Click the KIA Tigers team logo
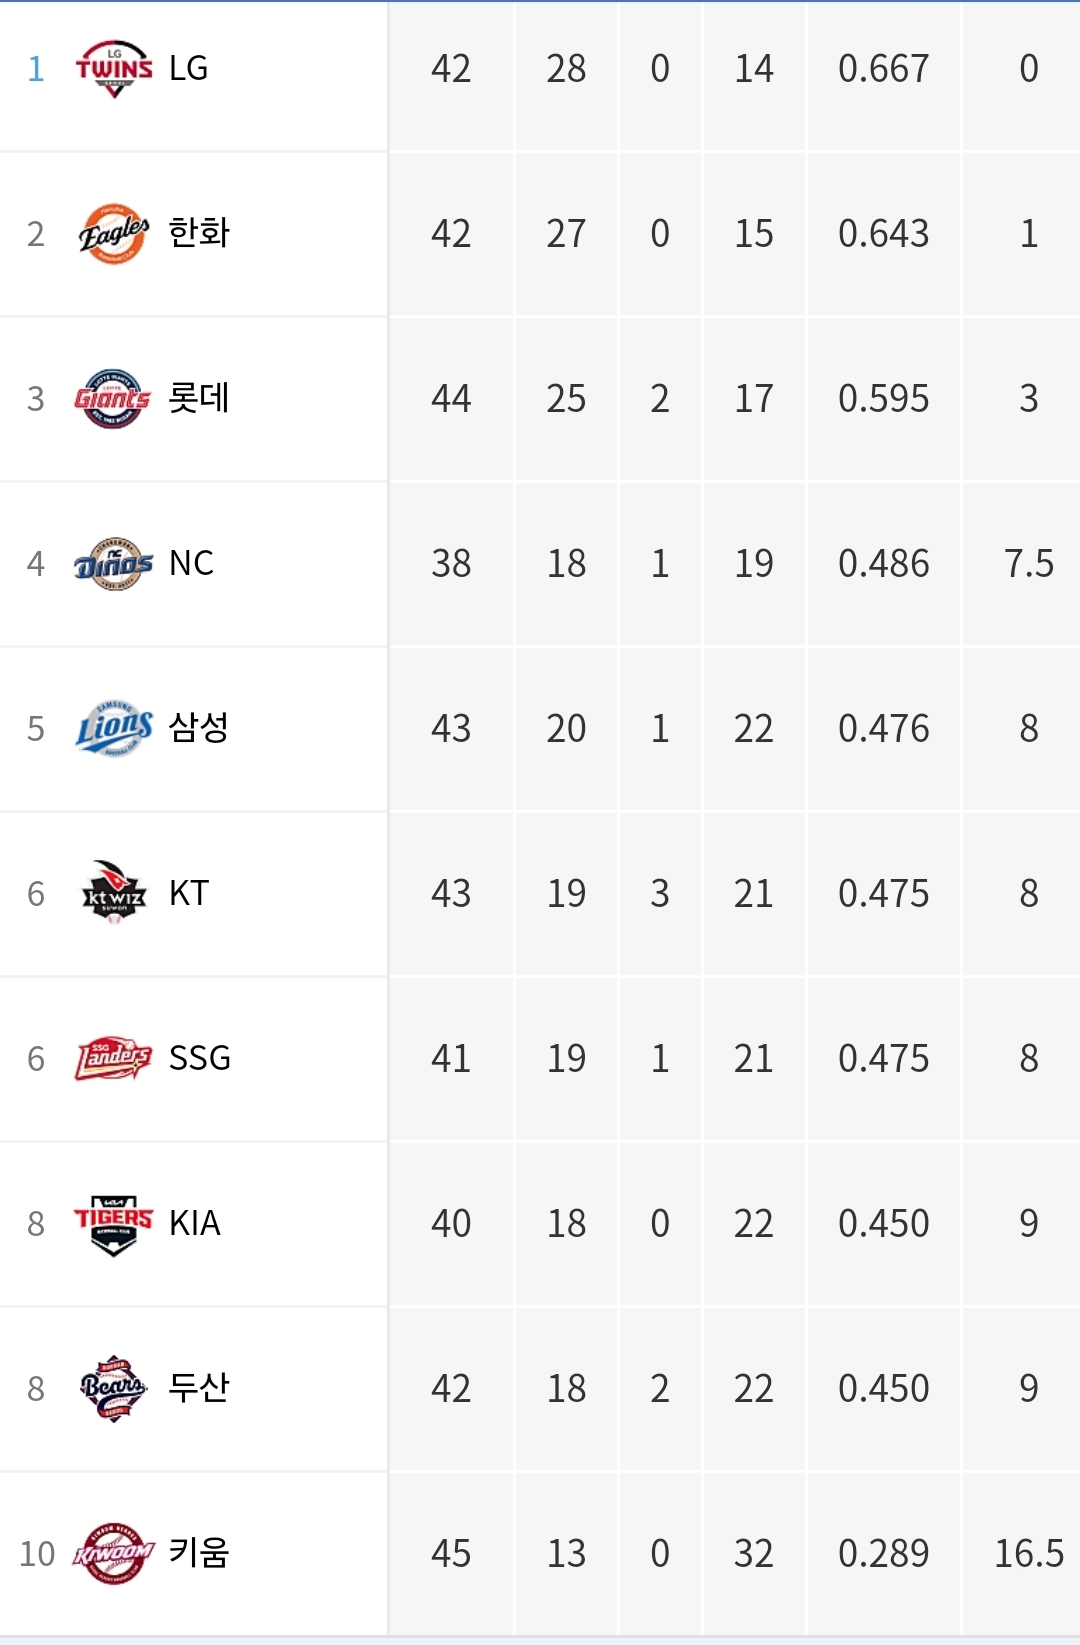The height and width of the screenshot is (1645, 1080). point(114,1224)
